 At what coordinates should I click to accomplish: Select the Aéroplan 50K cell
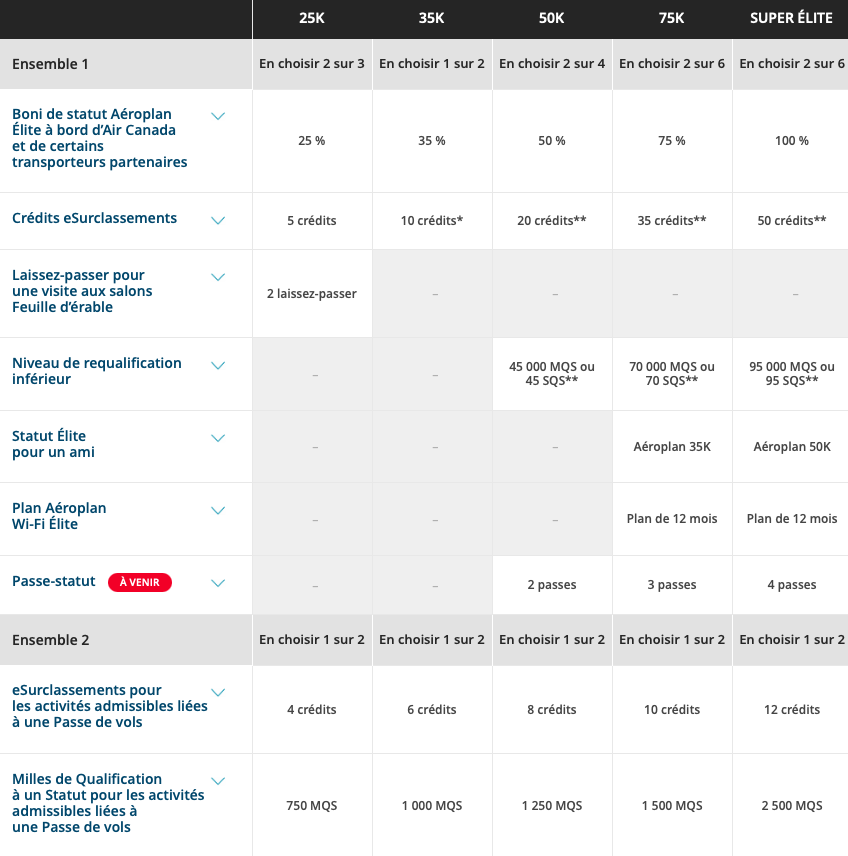tap(791, 446)
